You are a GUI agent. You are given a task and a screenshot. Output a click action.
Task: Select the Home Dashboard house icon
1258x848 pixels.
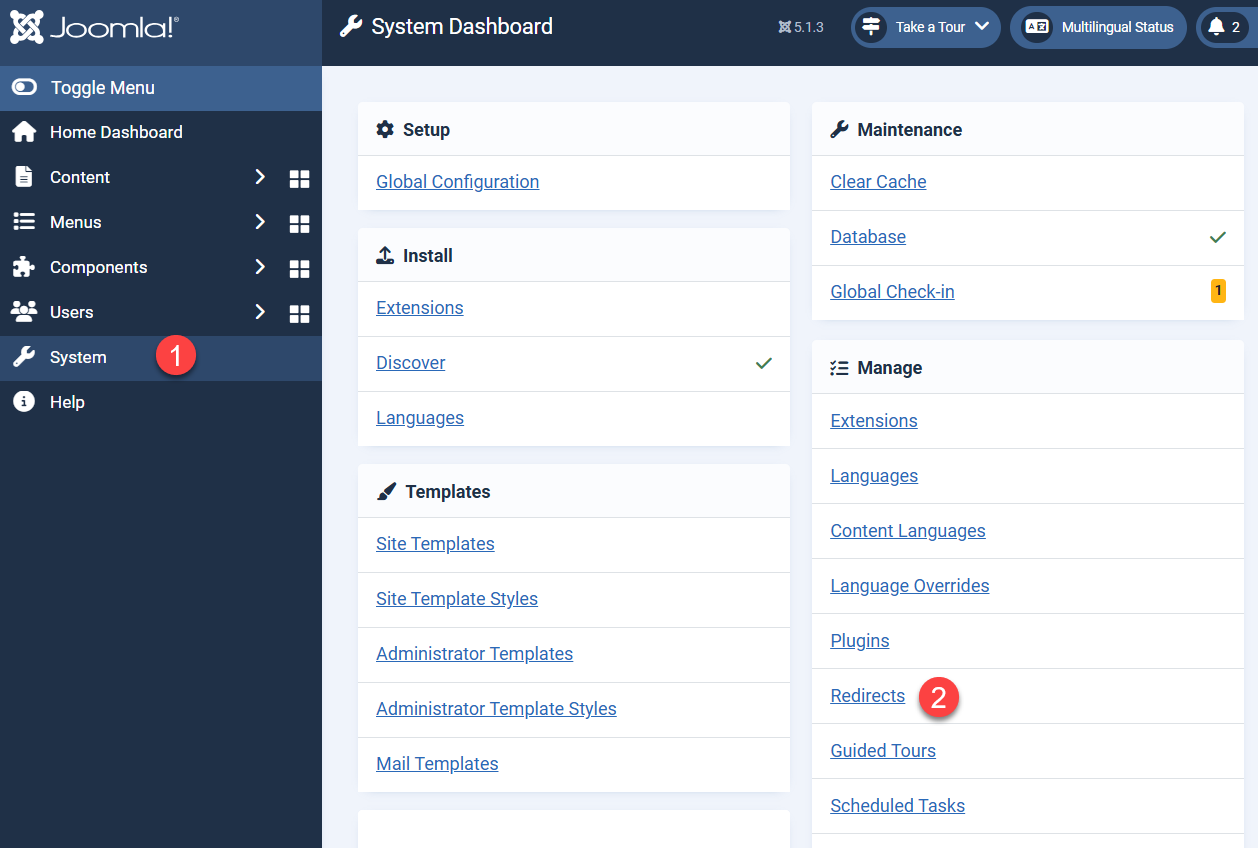23,132
